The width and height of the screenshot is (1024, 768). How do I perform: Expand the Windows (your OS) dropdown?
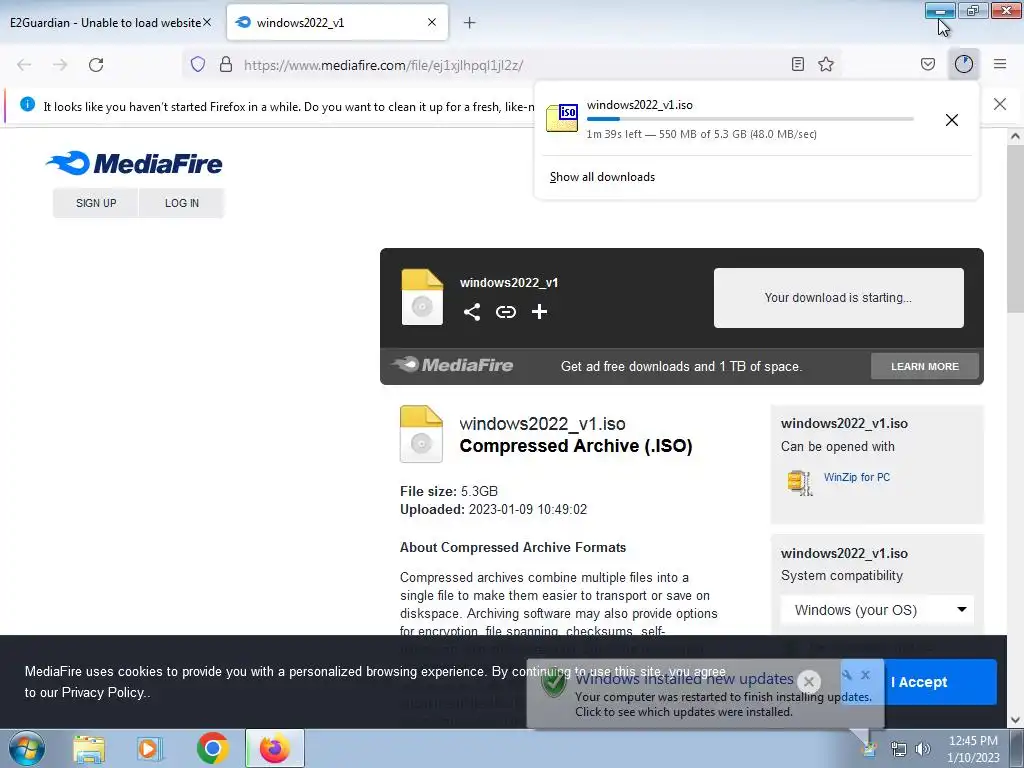(x=877, y=610)
